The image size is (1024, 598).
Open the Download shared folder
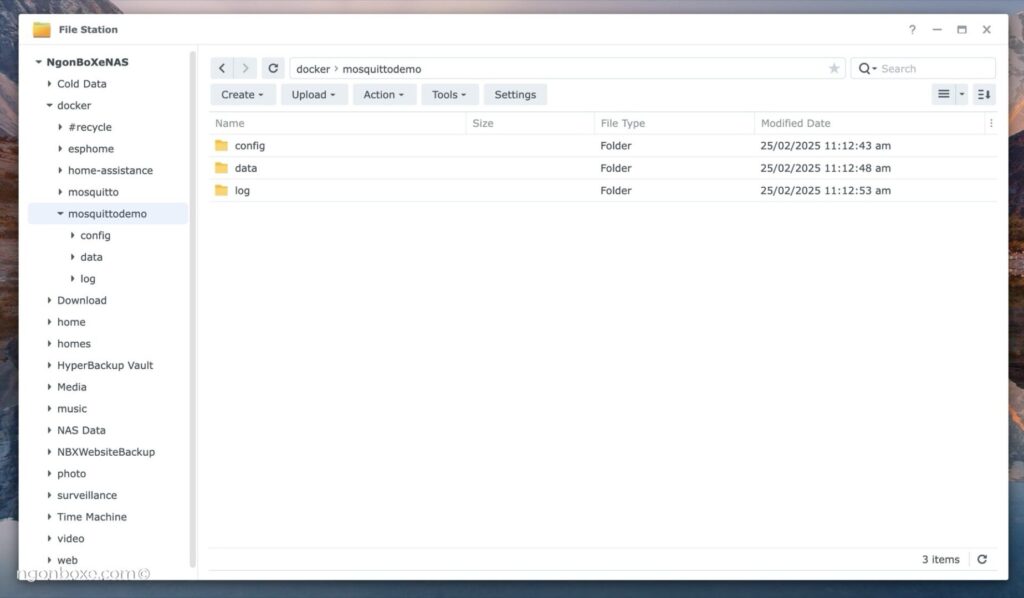tap(82, 300)
